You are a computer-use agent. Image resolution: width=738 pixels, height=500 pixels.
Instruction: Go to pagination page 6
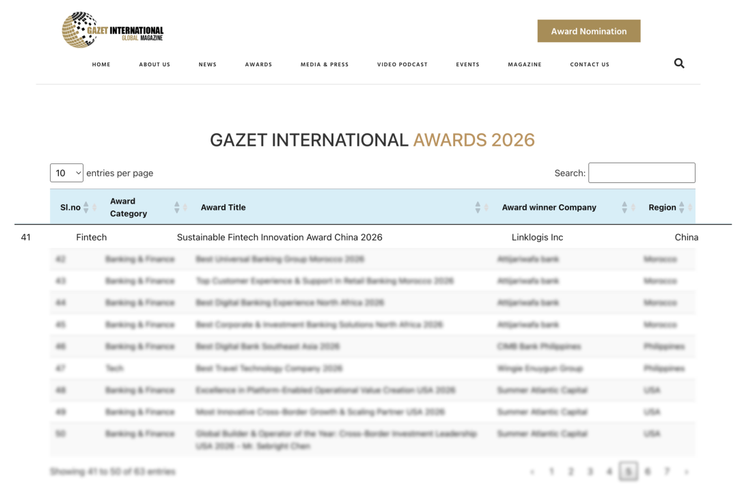tap(648, 471)
